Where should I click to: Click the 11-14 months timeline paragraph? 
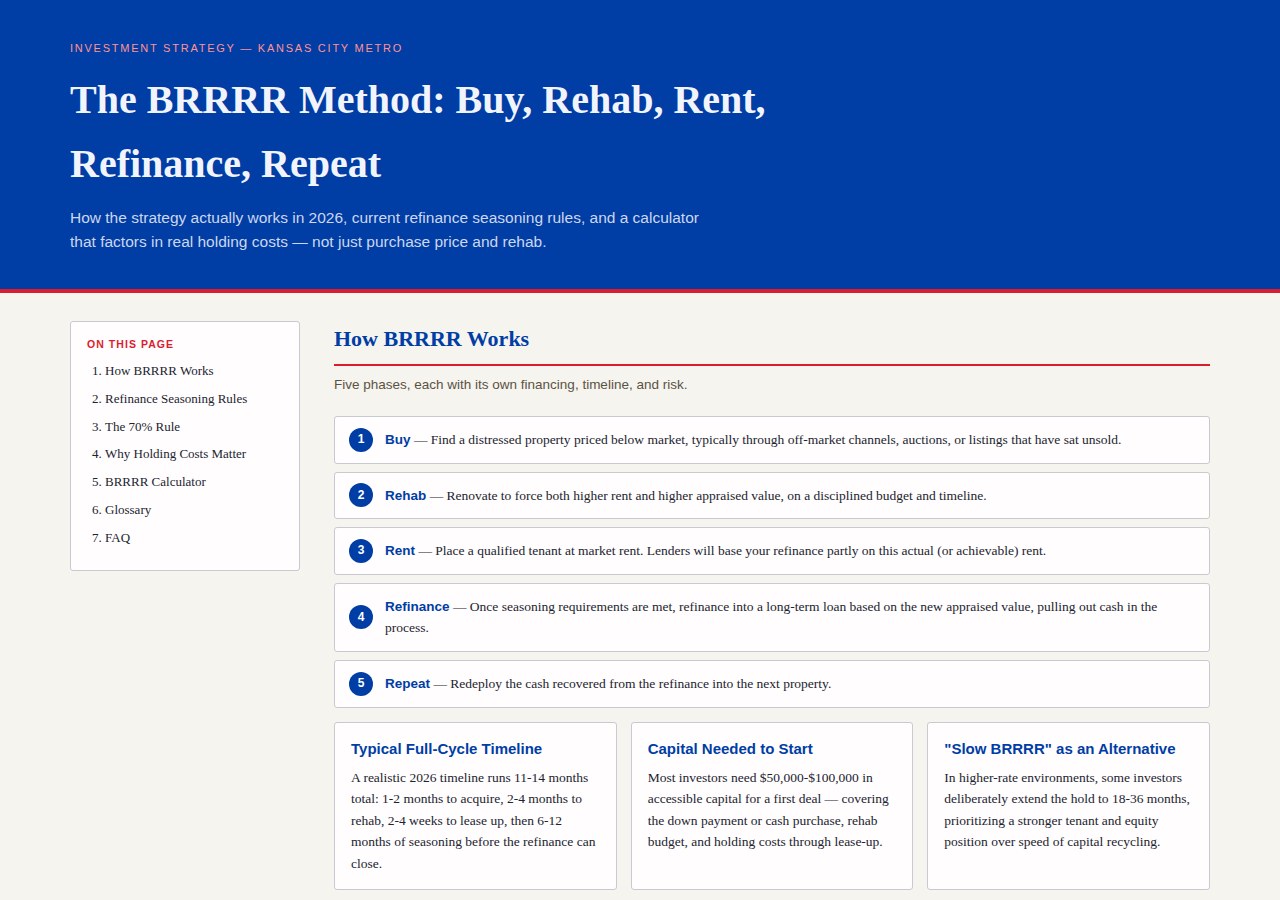click(x=475, y=821)
